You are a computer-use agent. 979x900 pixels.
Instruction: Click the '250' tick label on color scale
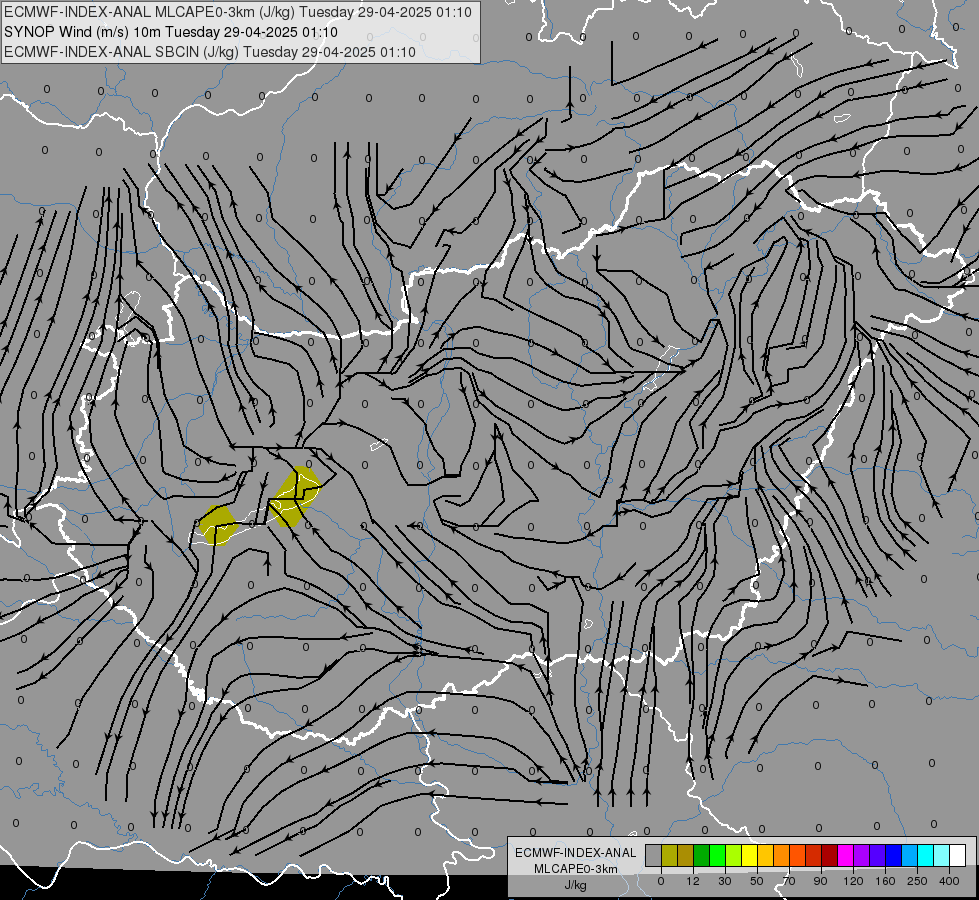pos(917,881)
